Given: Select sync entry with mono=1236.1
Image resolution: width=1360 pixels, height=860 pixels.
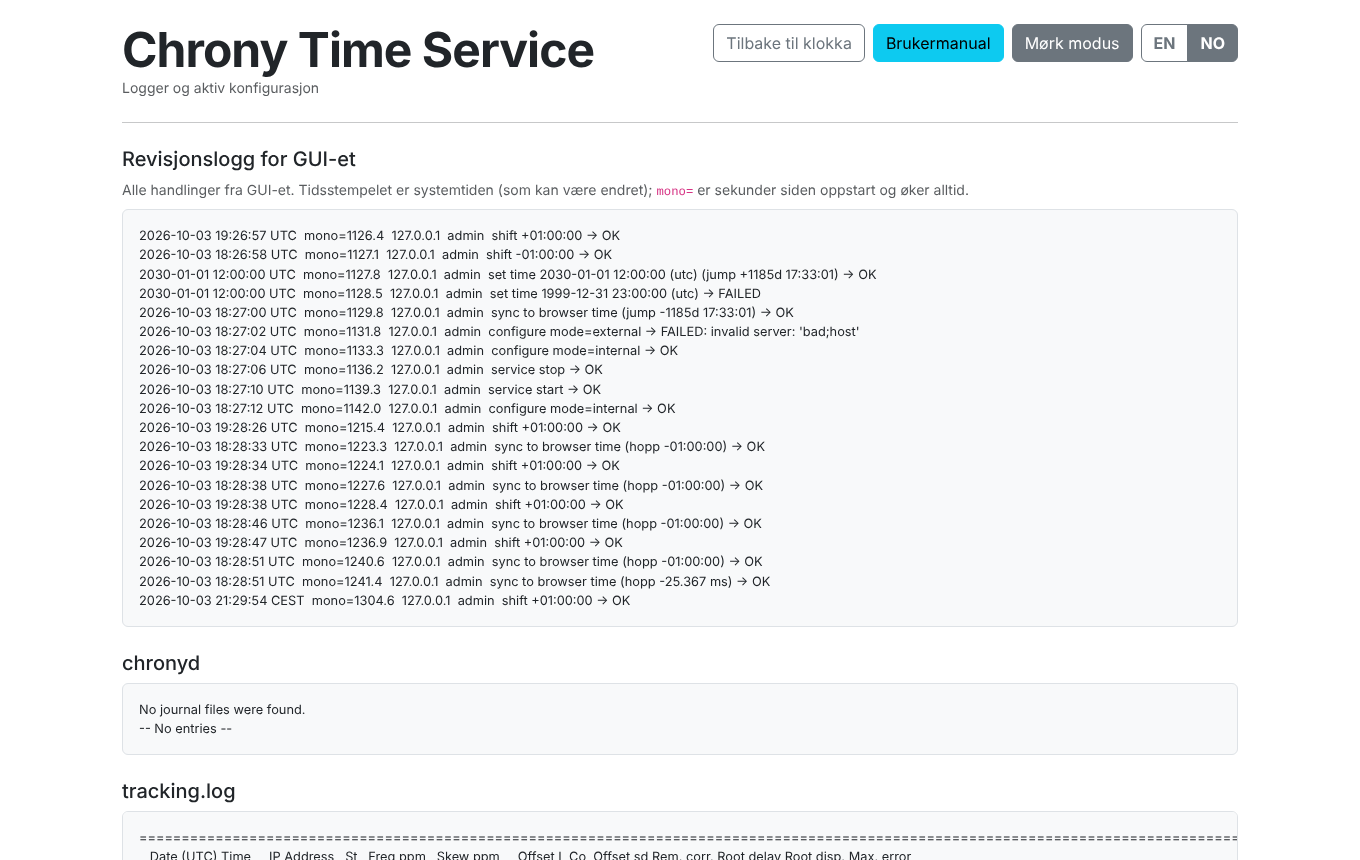Looking at the screenshot, I should pyautogui.click(x=450, y=524).
